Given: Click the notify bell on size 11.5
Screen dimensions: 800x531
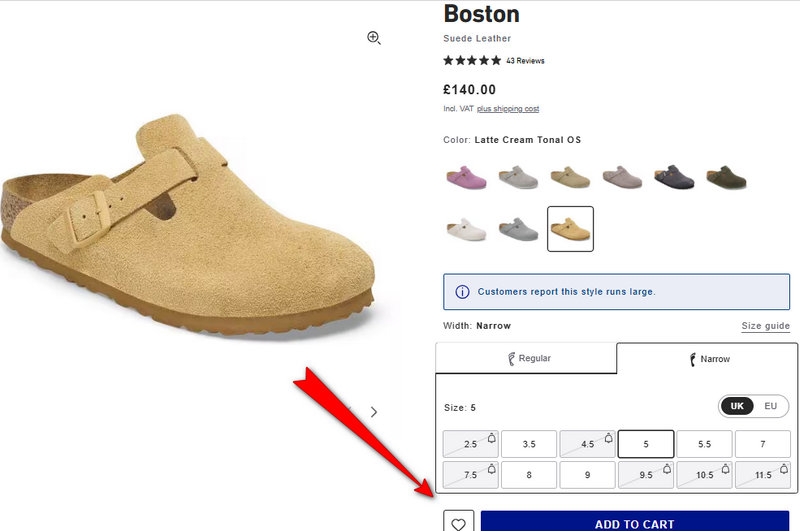Looking at the screenshot, I should (x=784, y=469).
